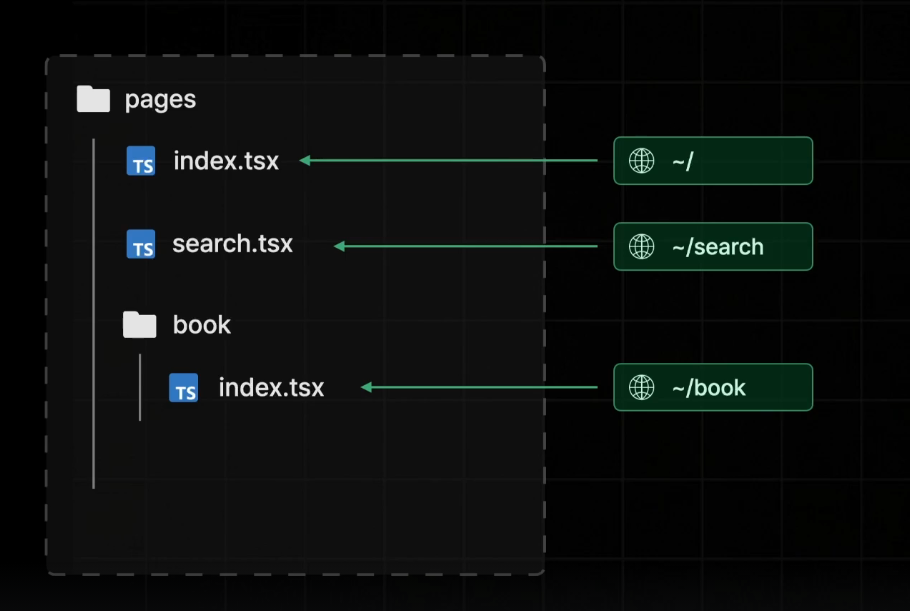Select the ~/book route text
This screenshot has height=611, width=910.
point(709,388)
